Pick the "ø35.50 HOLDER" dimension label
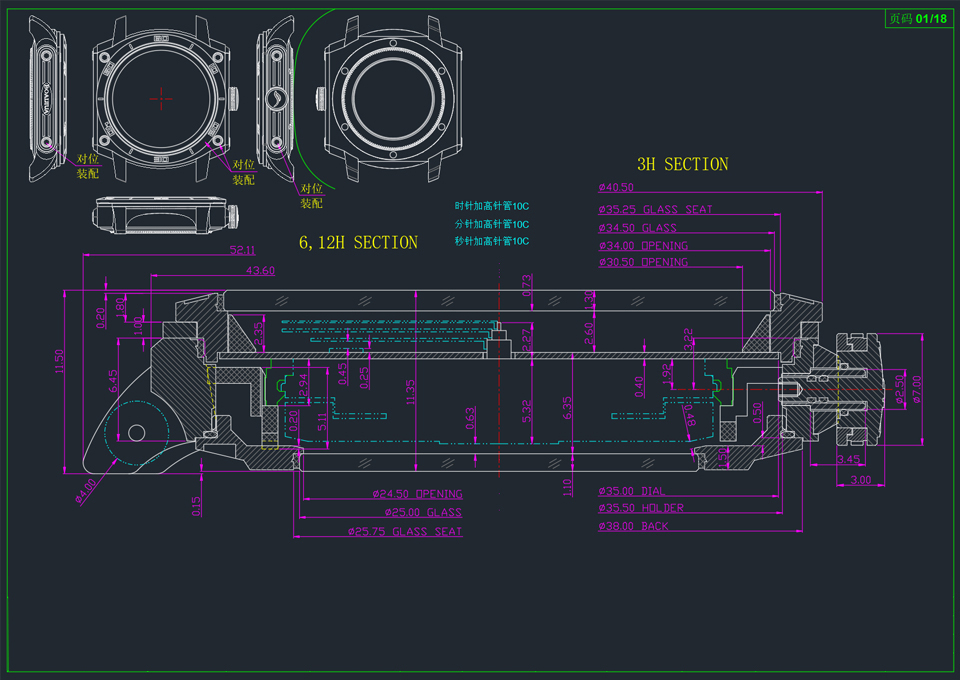Image resolution: width=960 pixels, height=680 pixels. coord(641,508)
